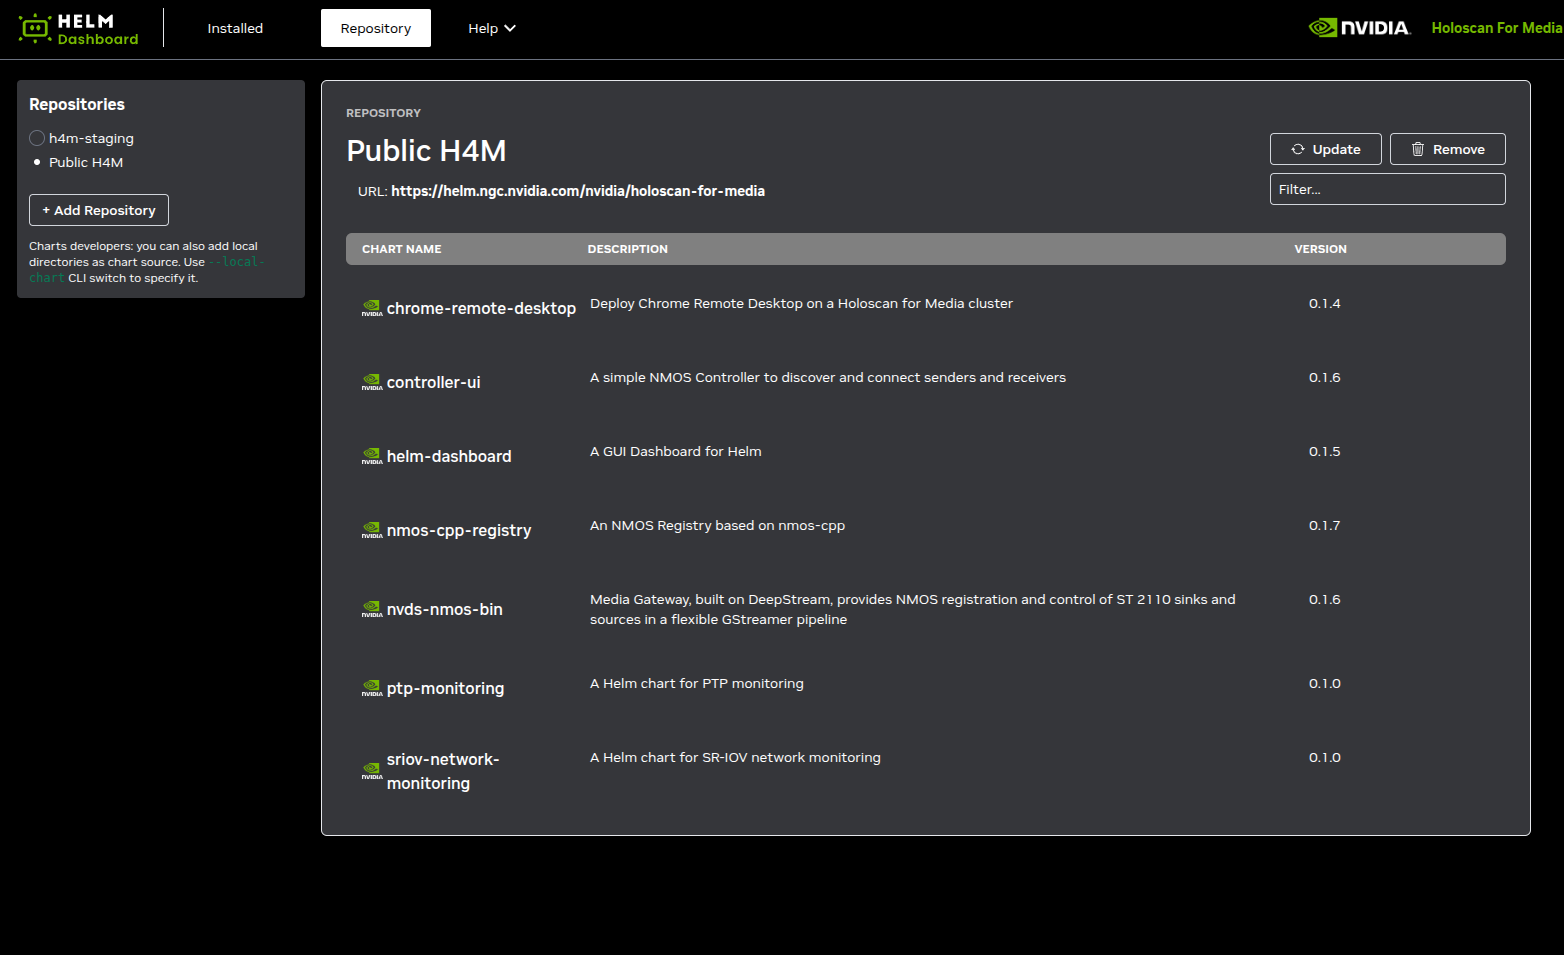Click NVIDIA icon beside nmos-cpp-registry chart
This screenshot has height=955, width=1564.
pos(372,530)
